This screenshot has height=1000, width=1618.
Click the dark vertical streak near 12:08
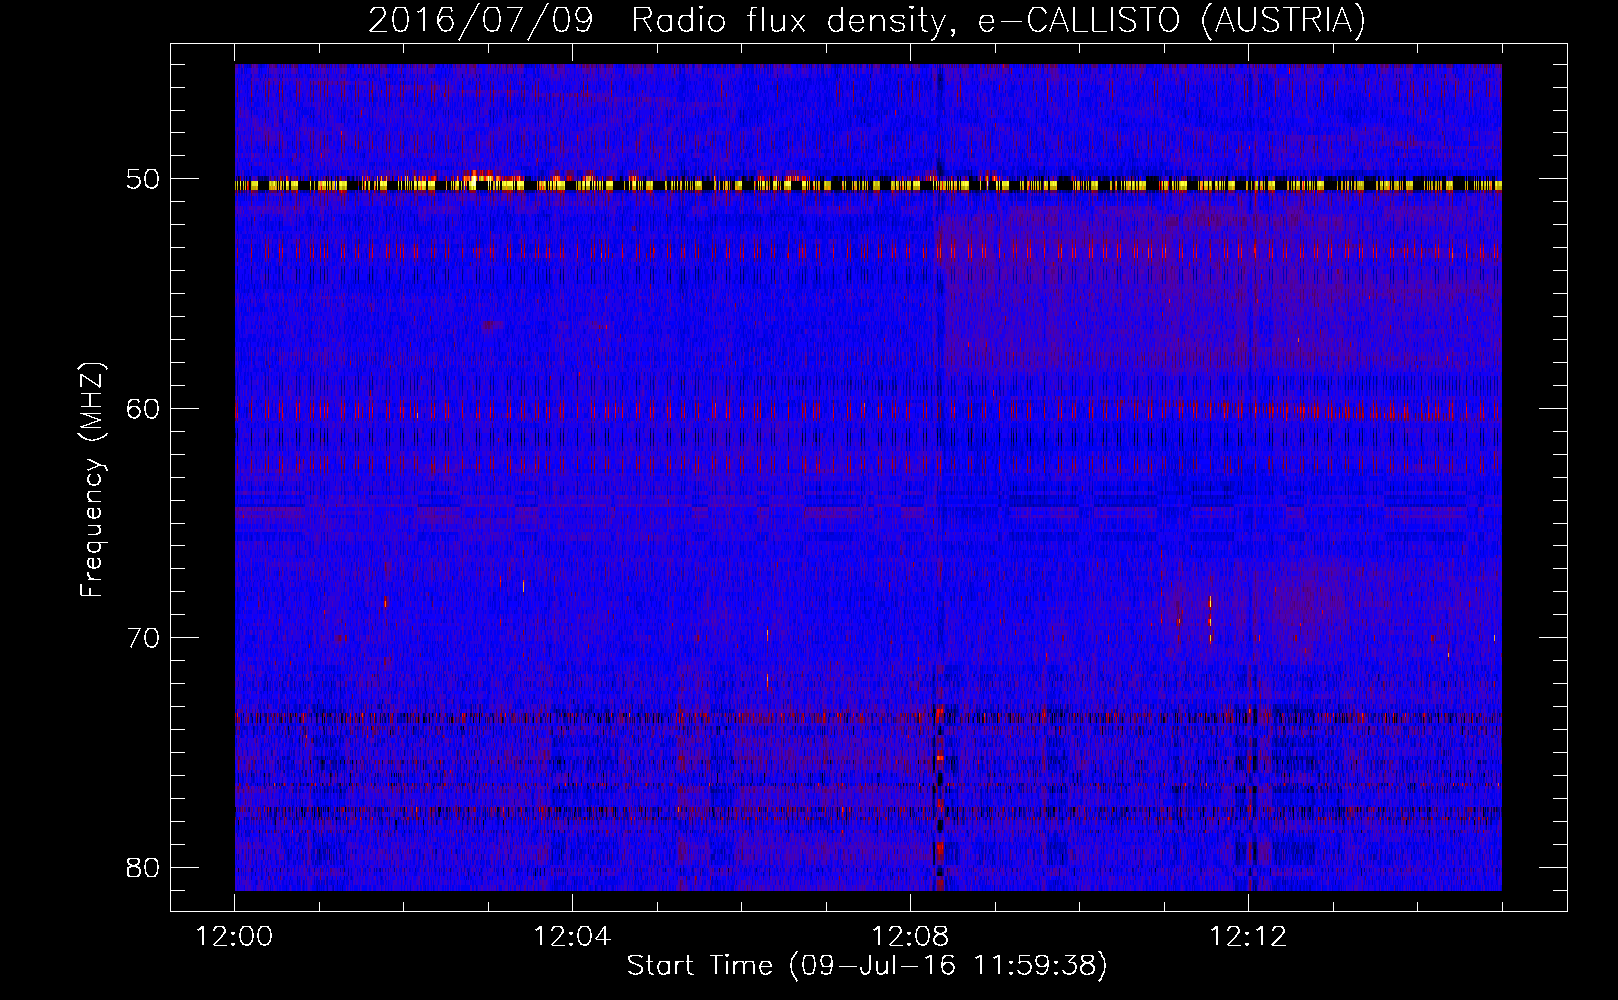coord(939,477)
